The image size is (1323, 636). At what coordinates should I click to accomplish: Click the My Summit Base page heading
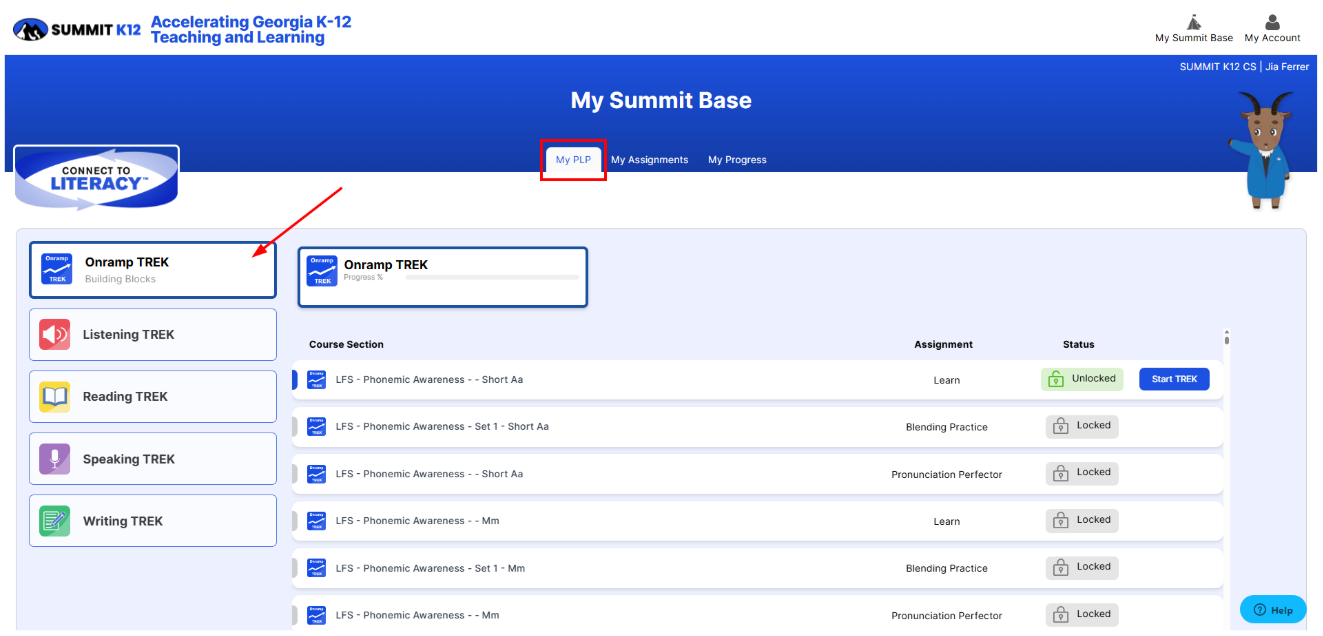click(661, 100)
